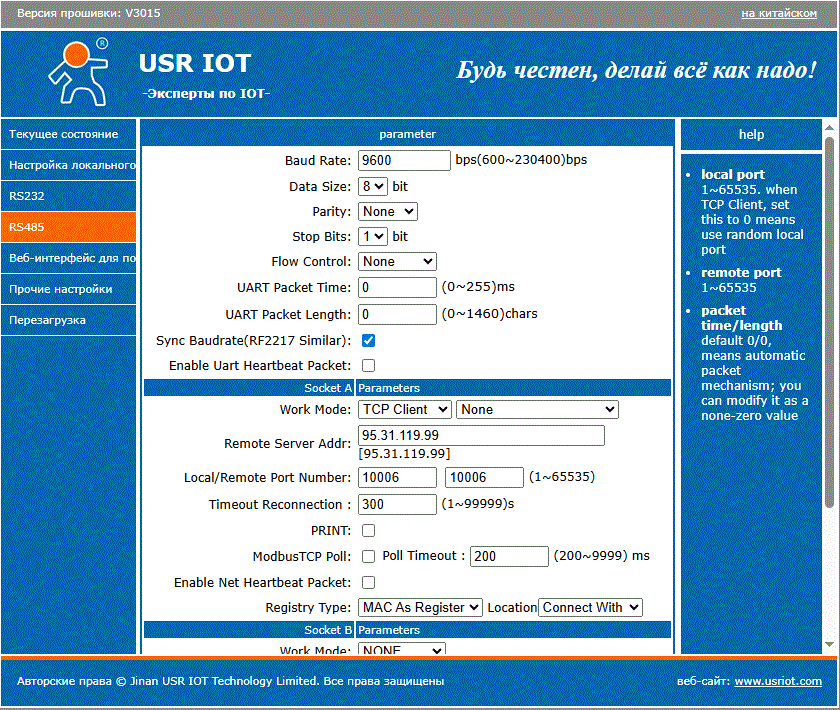Go to the RS232 settings page

[68, 196]
